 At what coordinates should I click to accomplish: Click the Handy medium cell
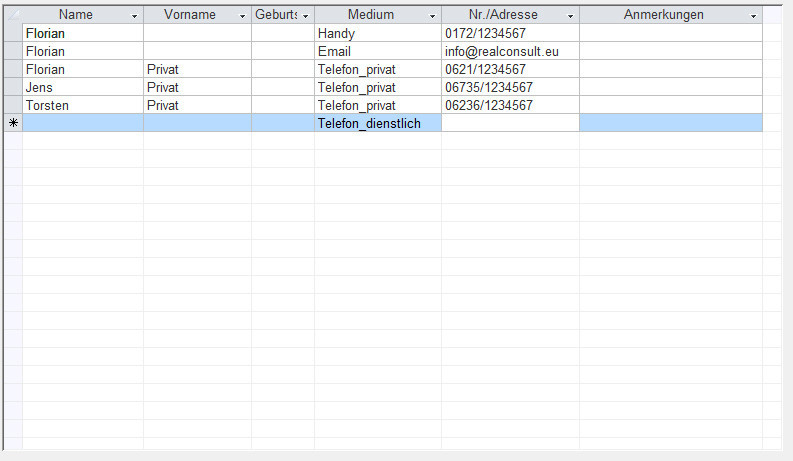[x=378, y=33]
